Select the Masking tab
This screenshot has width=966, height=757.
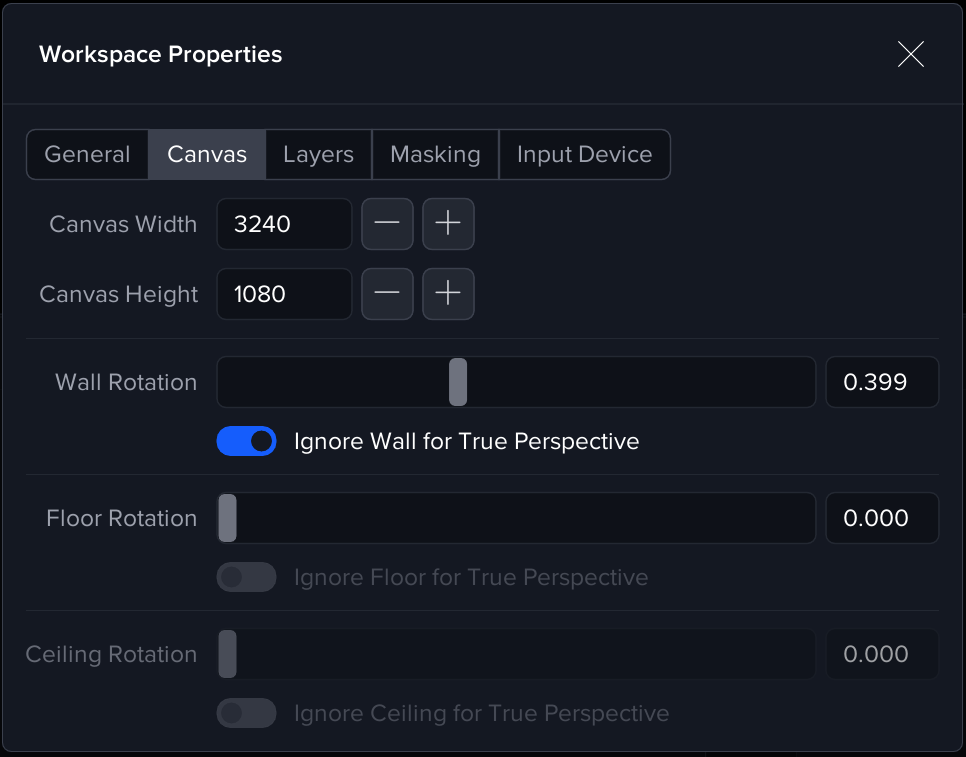pos(435,155)
